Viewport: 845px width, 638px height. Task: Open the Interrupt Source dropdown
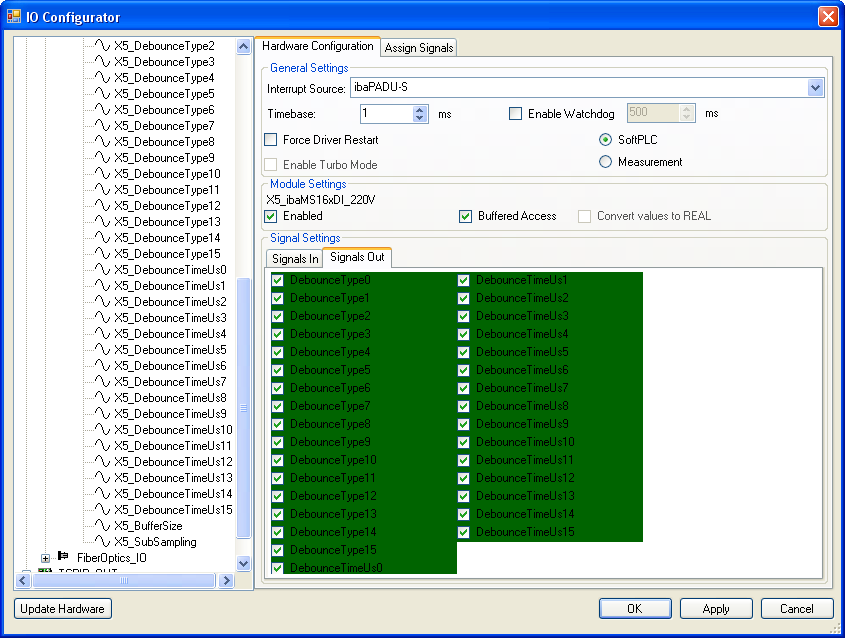click(815, 89)
